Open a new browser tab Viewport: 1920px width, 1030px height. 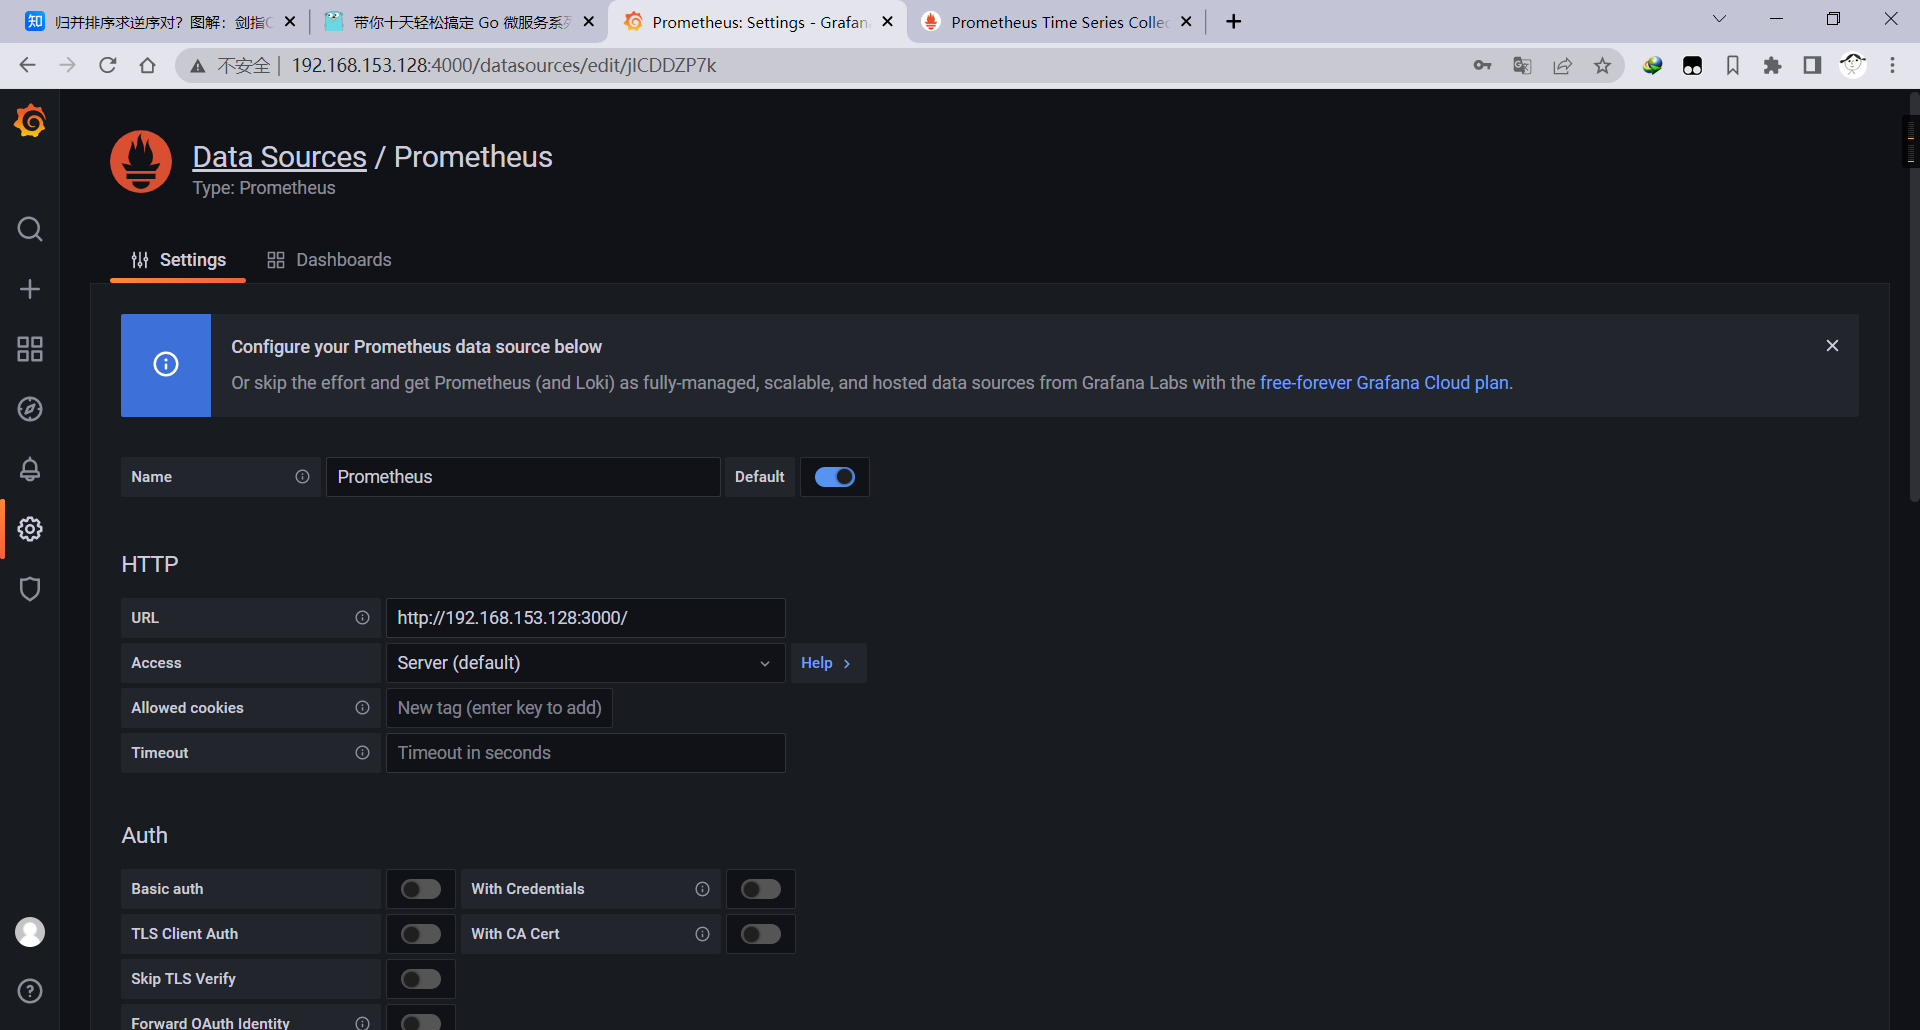click(1234, 22)
